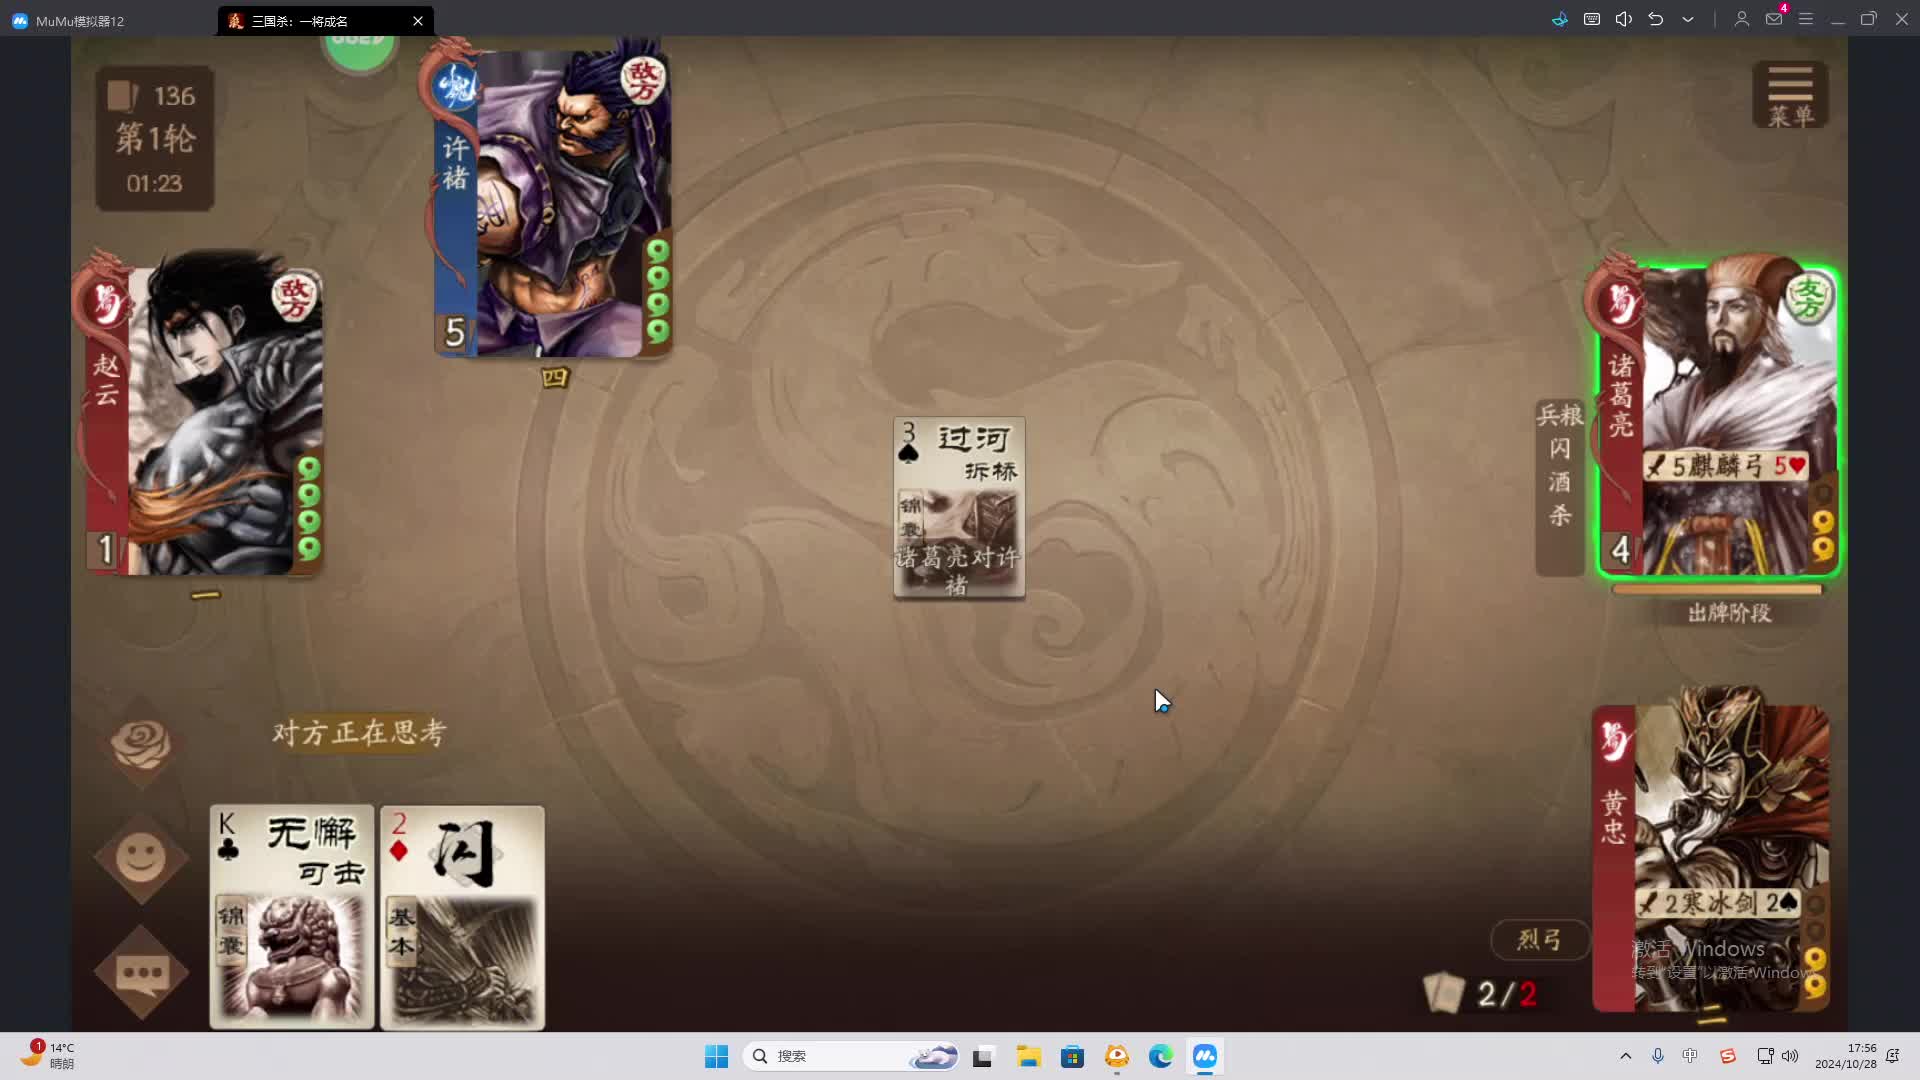Open the smiley emoji panel
The image size is (1920, 1080).
pos(141,858)
